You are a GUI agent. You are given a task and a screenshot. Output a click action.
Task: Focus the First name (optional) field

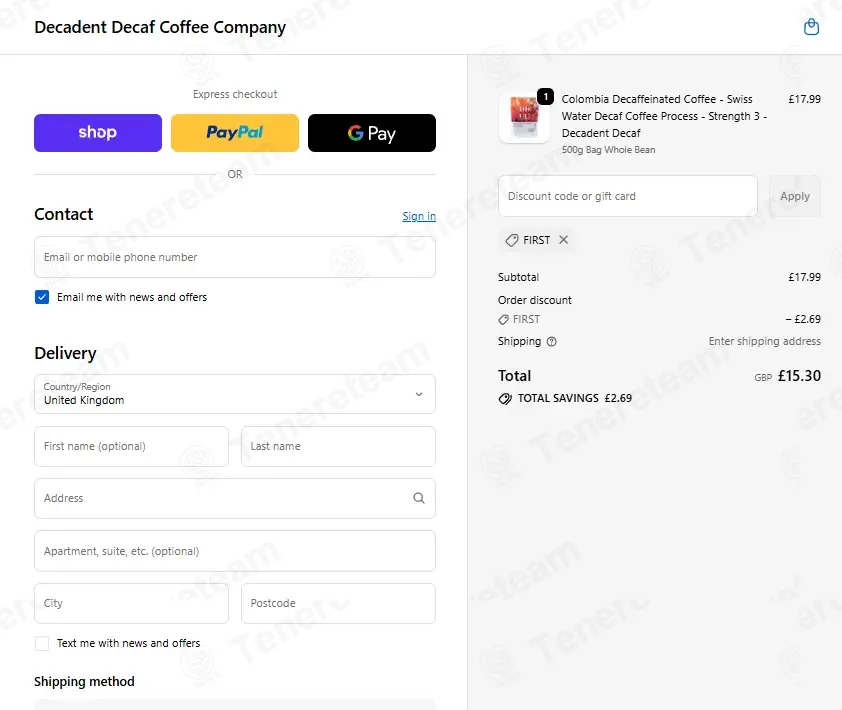131,446
